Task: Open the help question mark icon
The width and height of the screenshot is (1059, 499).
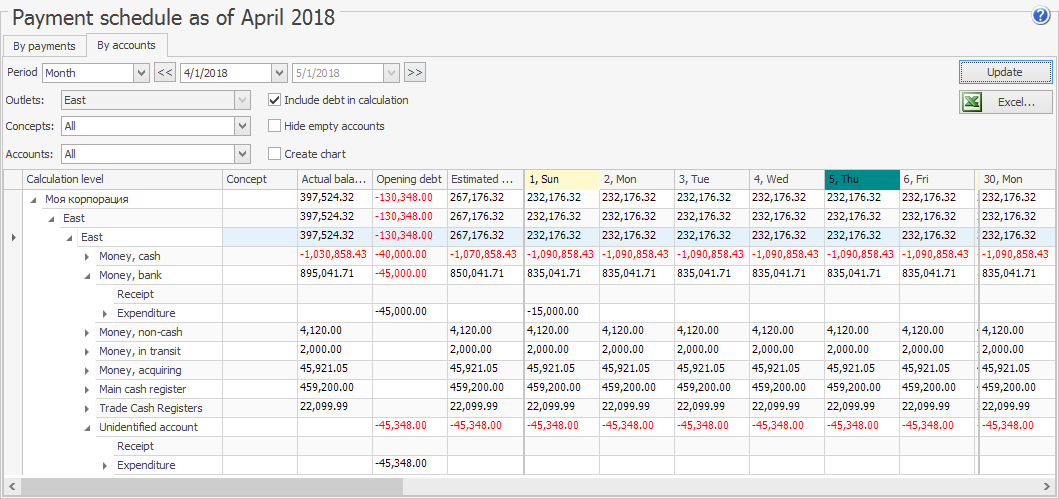Action: click(1040, 16)
